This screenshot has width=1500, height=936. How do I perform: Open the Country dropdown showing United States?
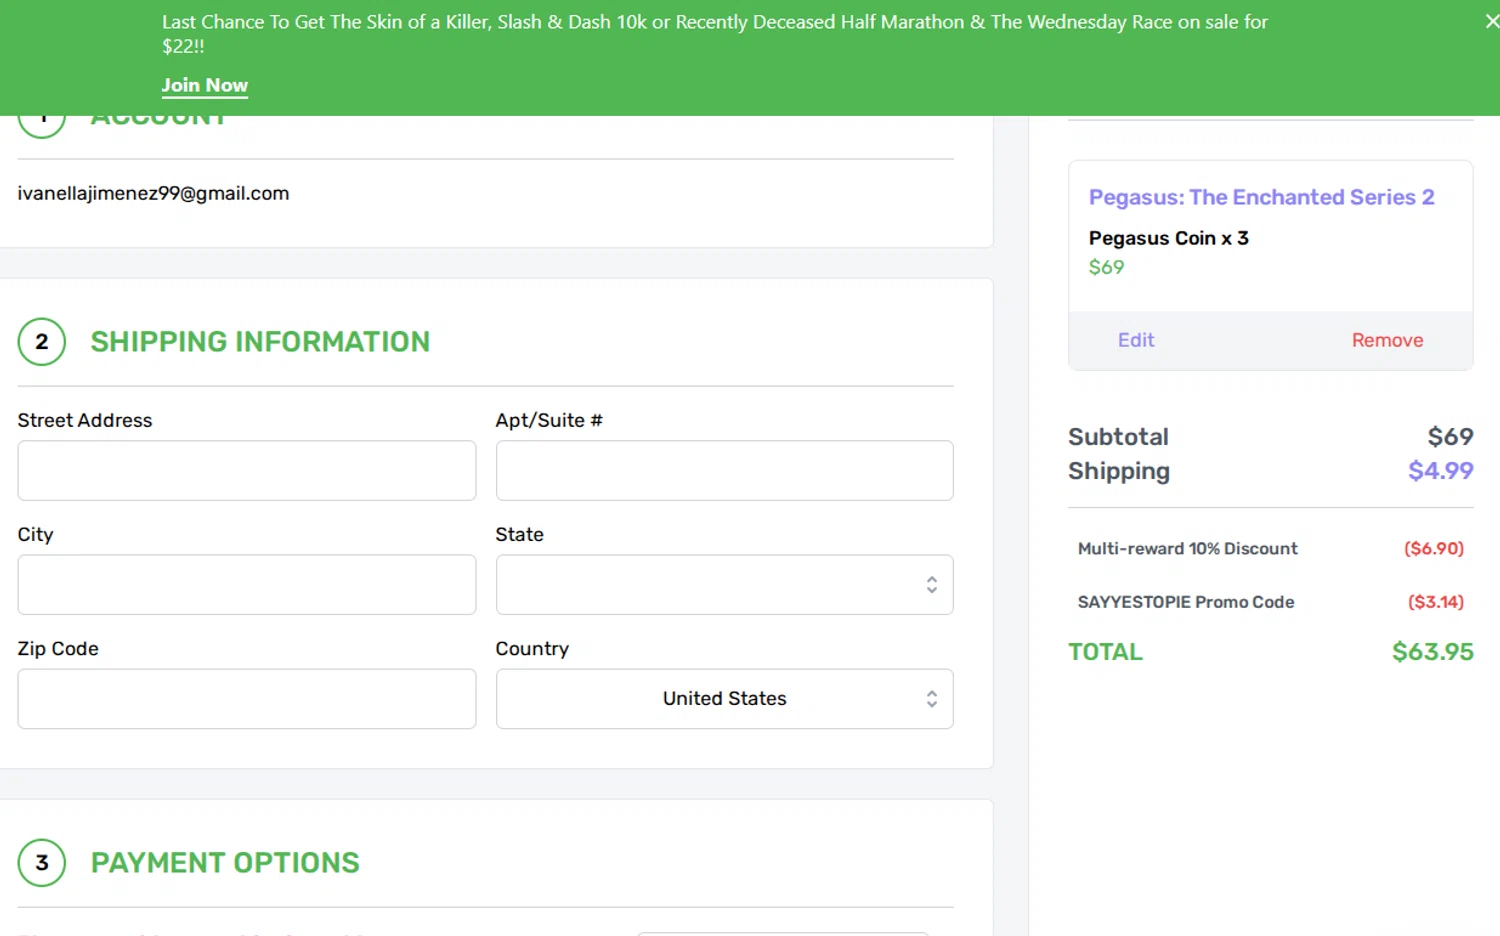click(x=724, y=698)
